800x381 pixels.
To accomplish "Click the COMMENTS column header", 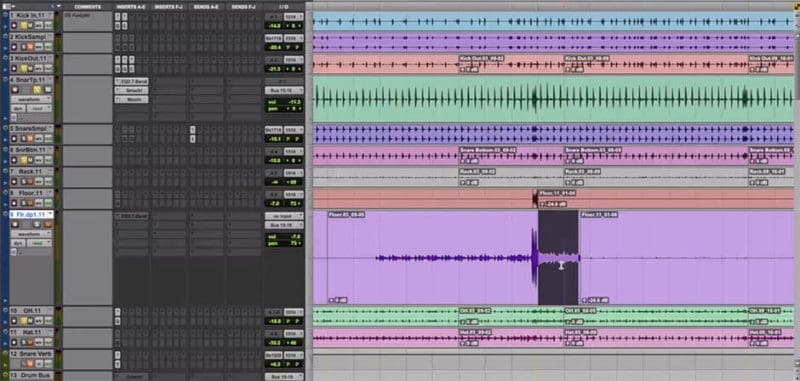I will [87, 7].
